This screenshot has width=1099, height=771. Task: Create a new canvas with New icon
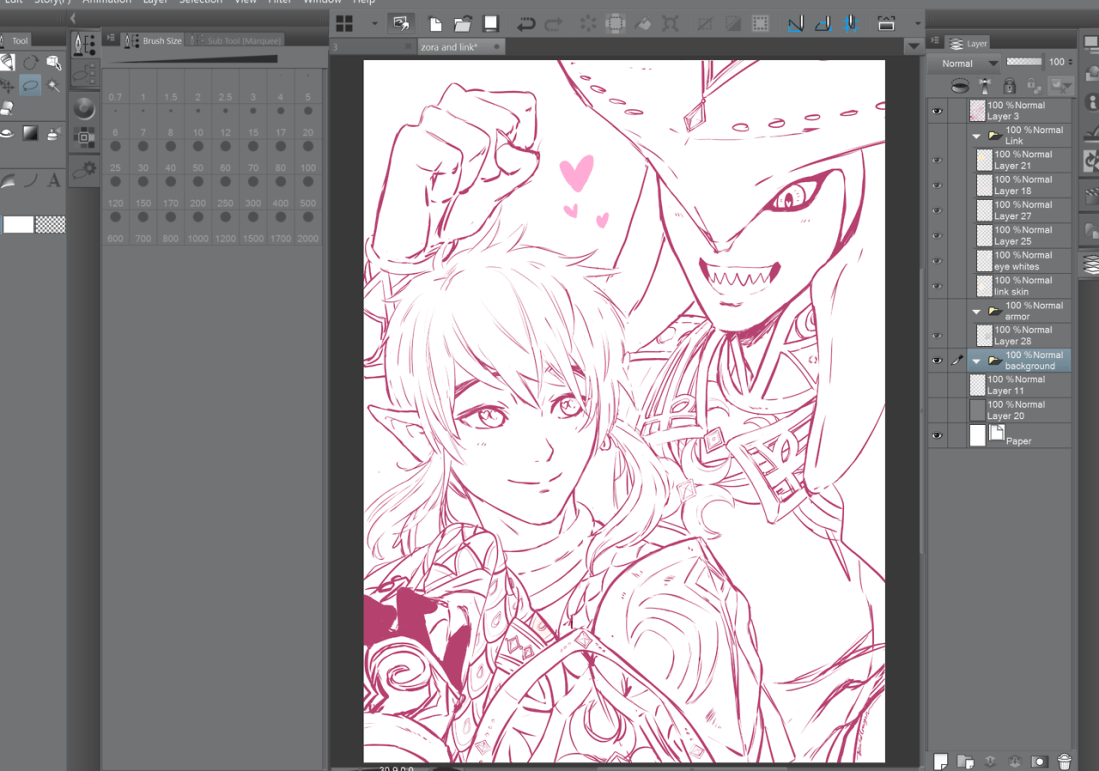coord(435,23)
